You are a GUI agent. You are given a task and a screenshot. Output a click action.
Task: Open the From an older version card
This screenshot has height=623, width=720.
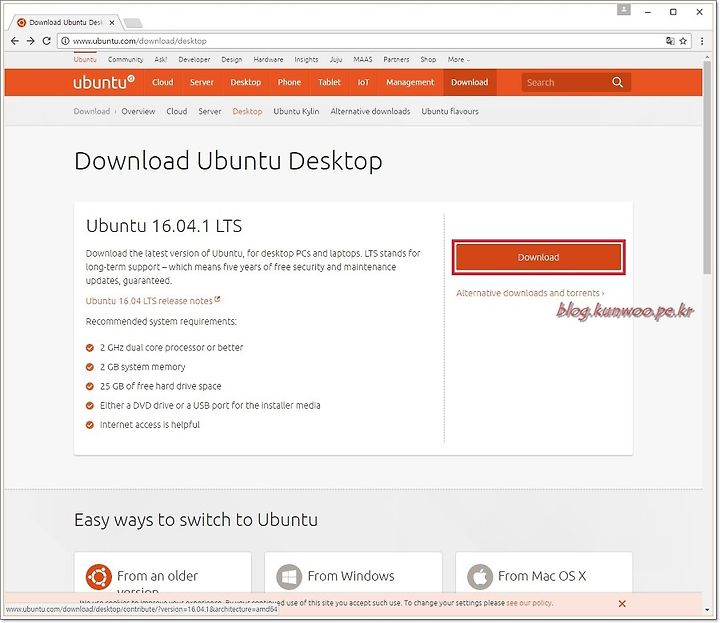[163, 572]
